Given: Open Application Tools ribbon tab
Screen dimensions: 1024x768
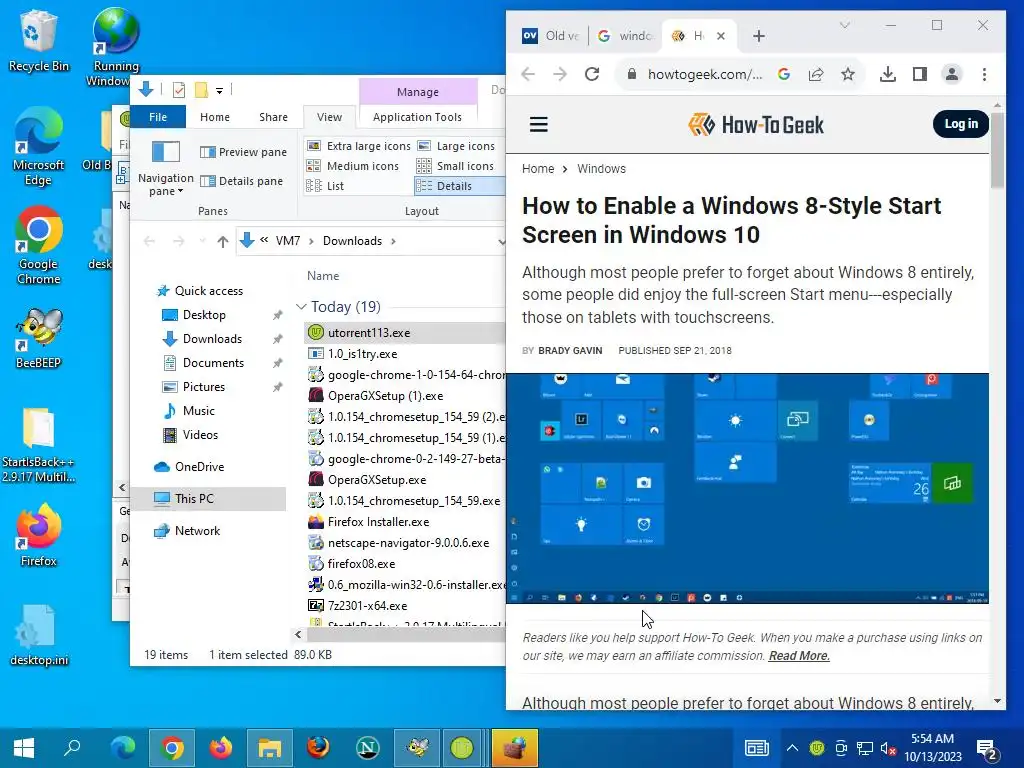Looking at the screenshot, I should point(417,117).
